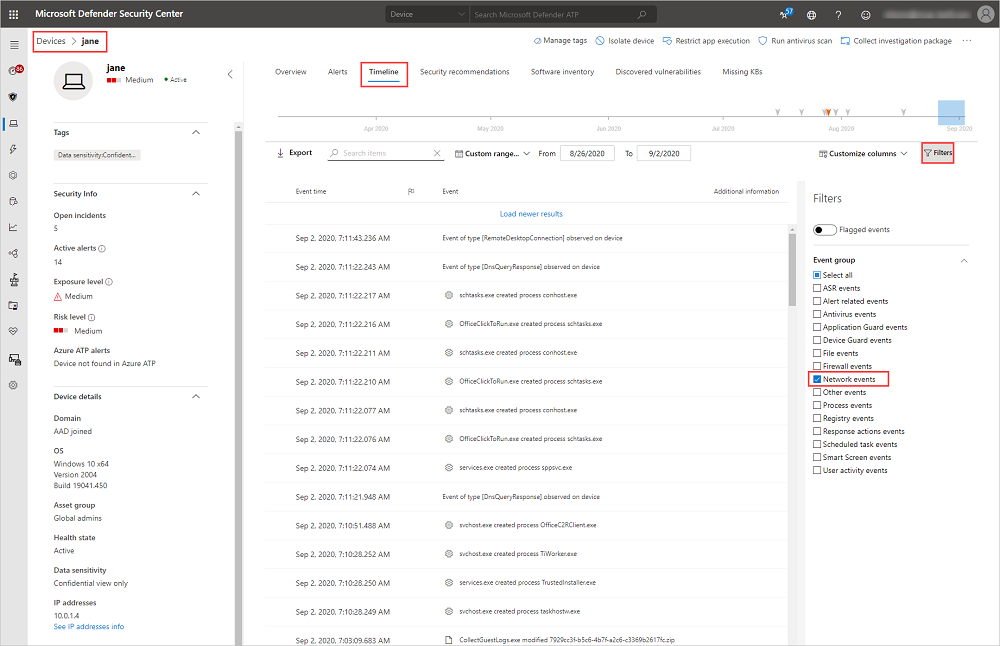Click info icon next to Exposure level
1000x646 pixels.
pyautogui.click(x=108, y=282)
